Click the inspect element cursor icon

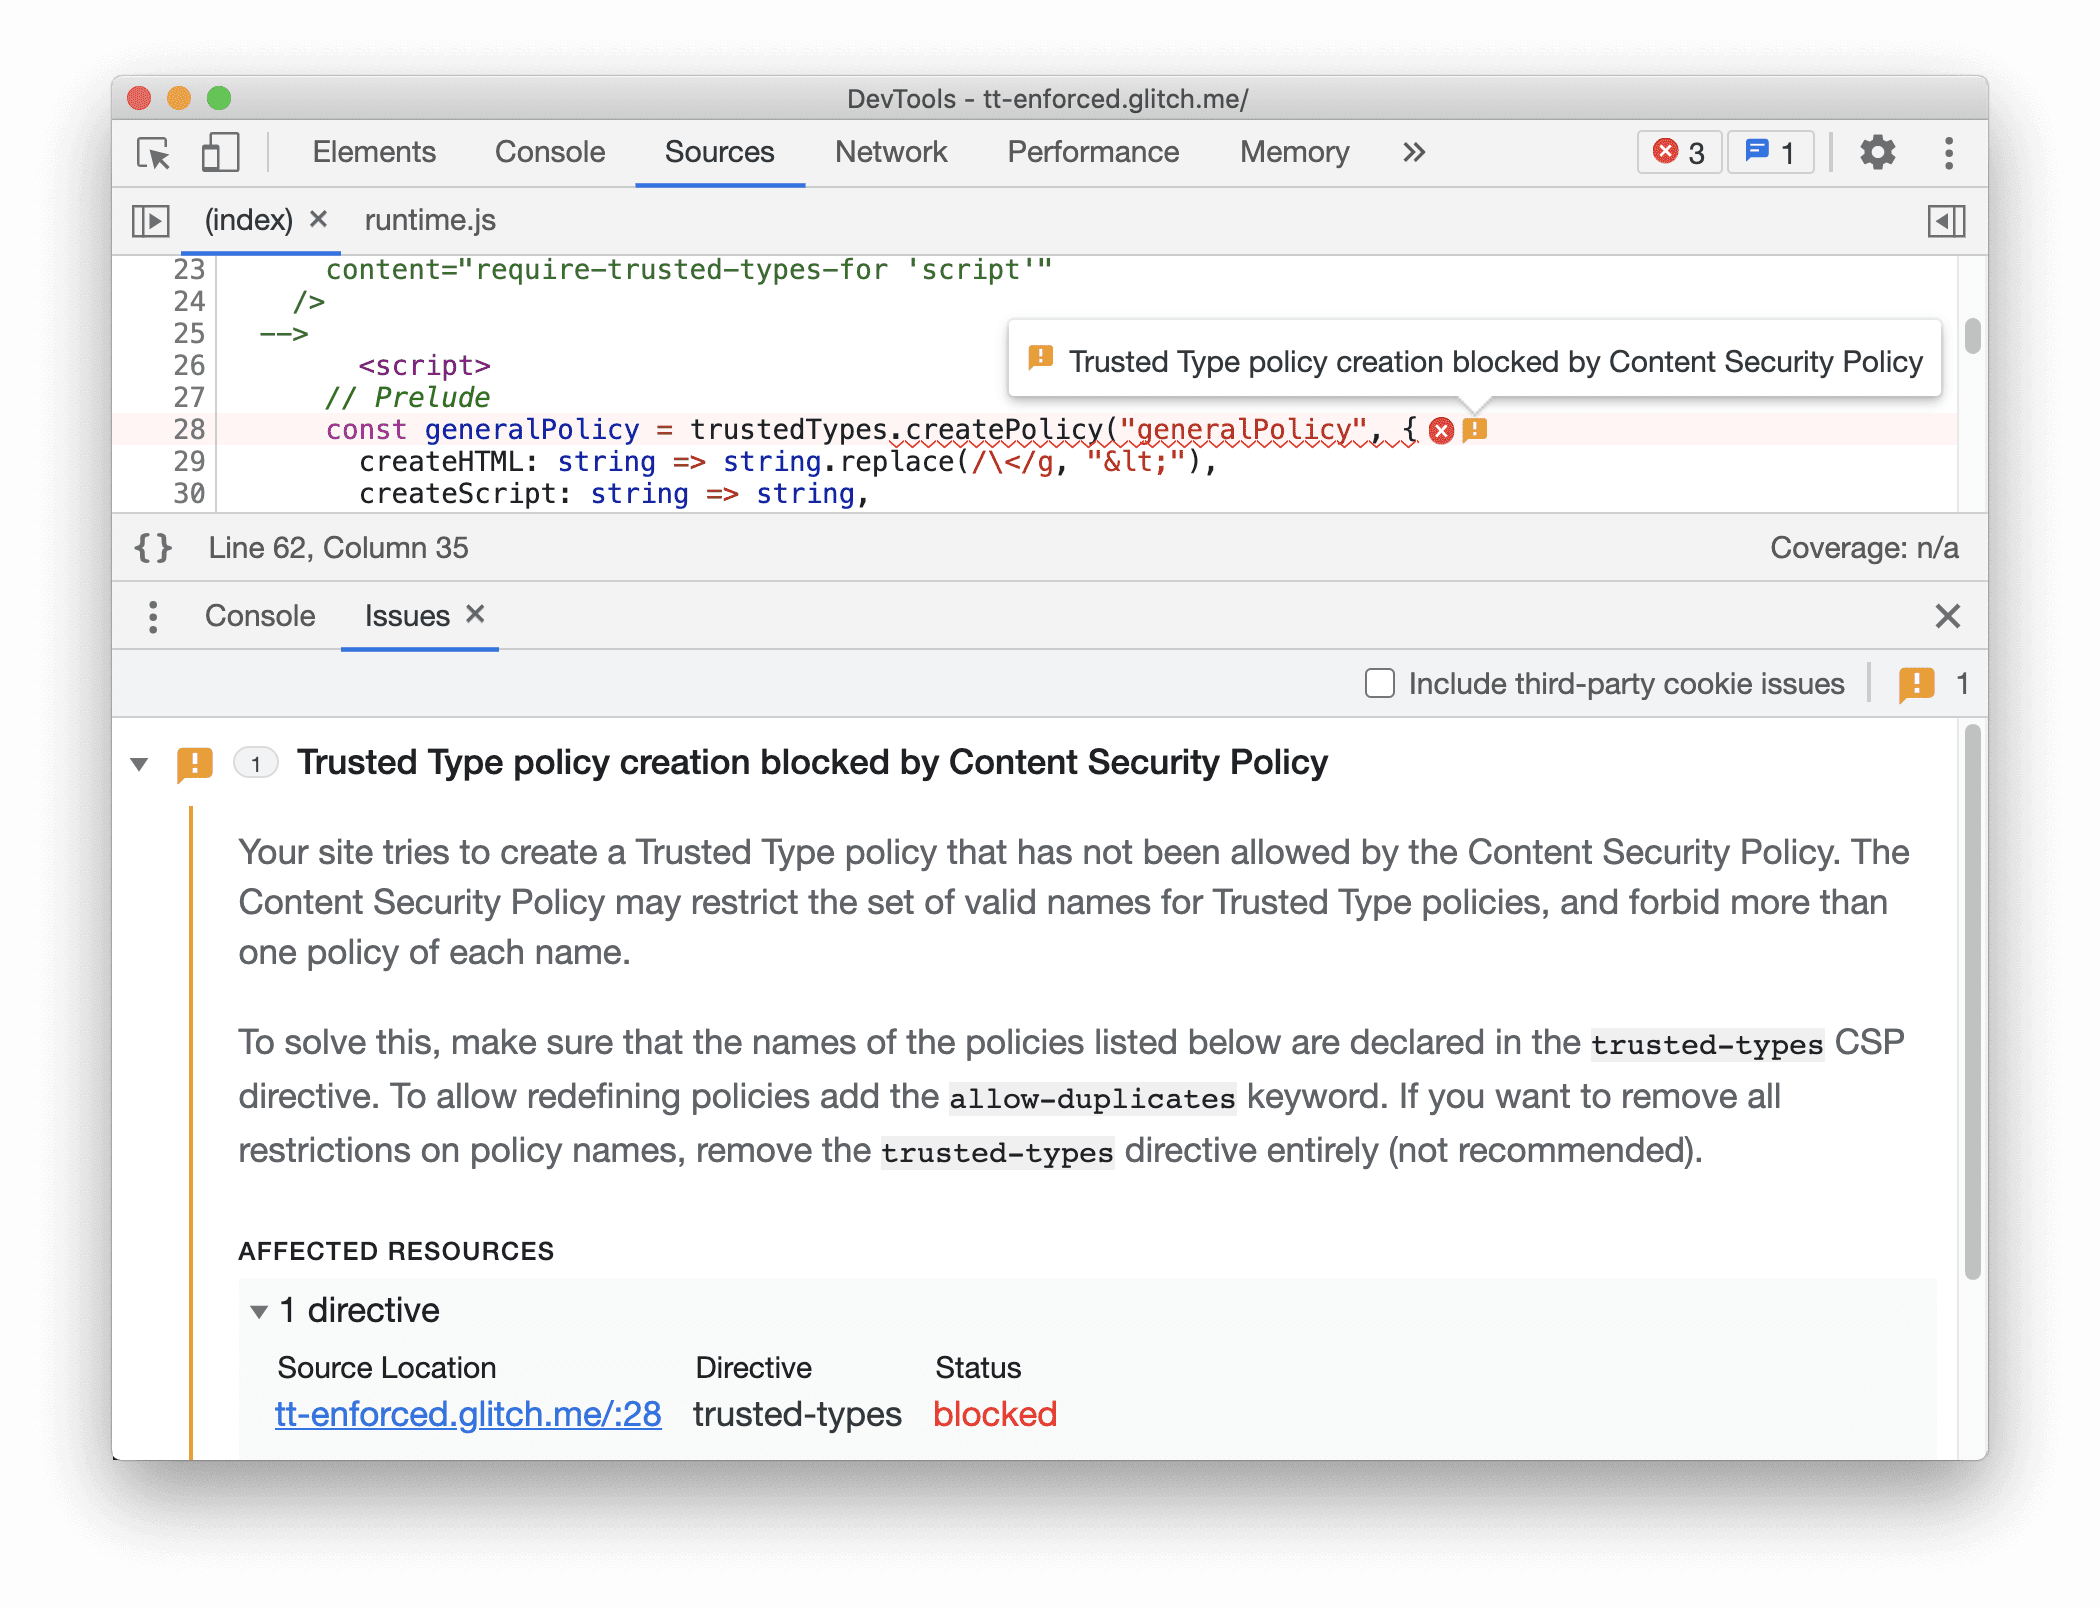pyautogui.click(x=154, y=150)
